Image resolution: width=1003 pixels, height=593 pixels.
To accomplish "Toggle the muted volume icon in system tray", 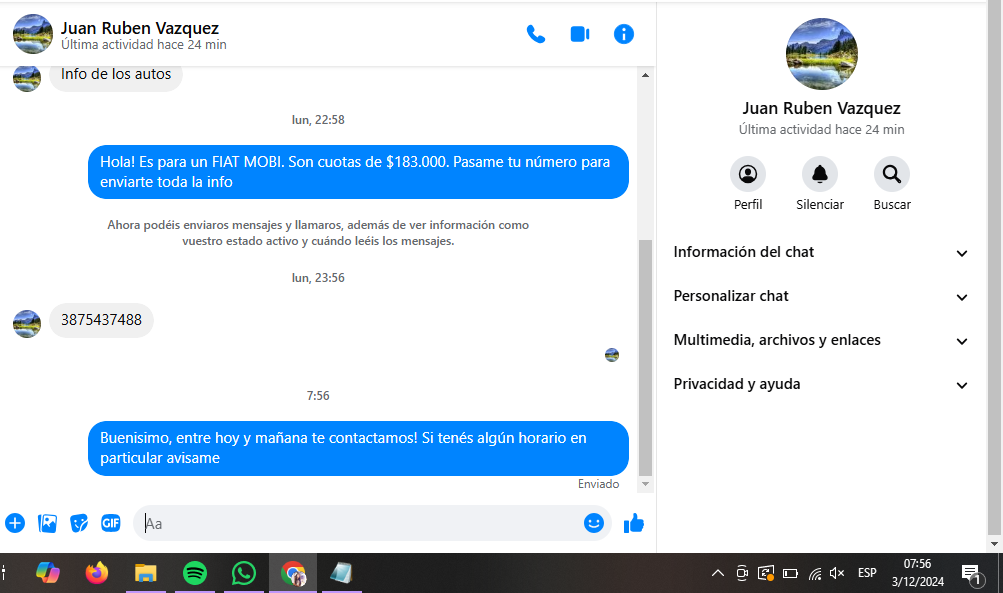I will click(837, 573).
